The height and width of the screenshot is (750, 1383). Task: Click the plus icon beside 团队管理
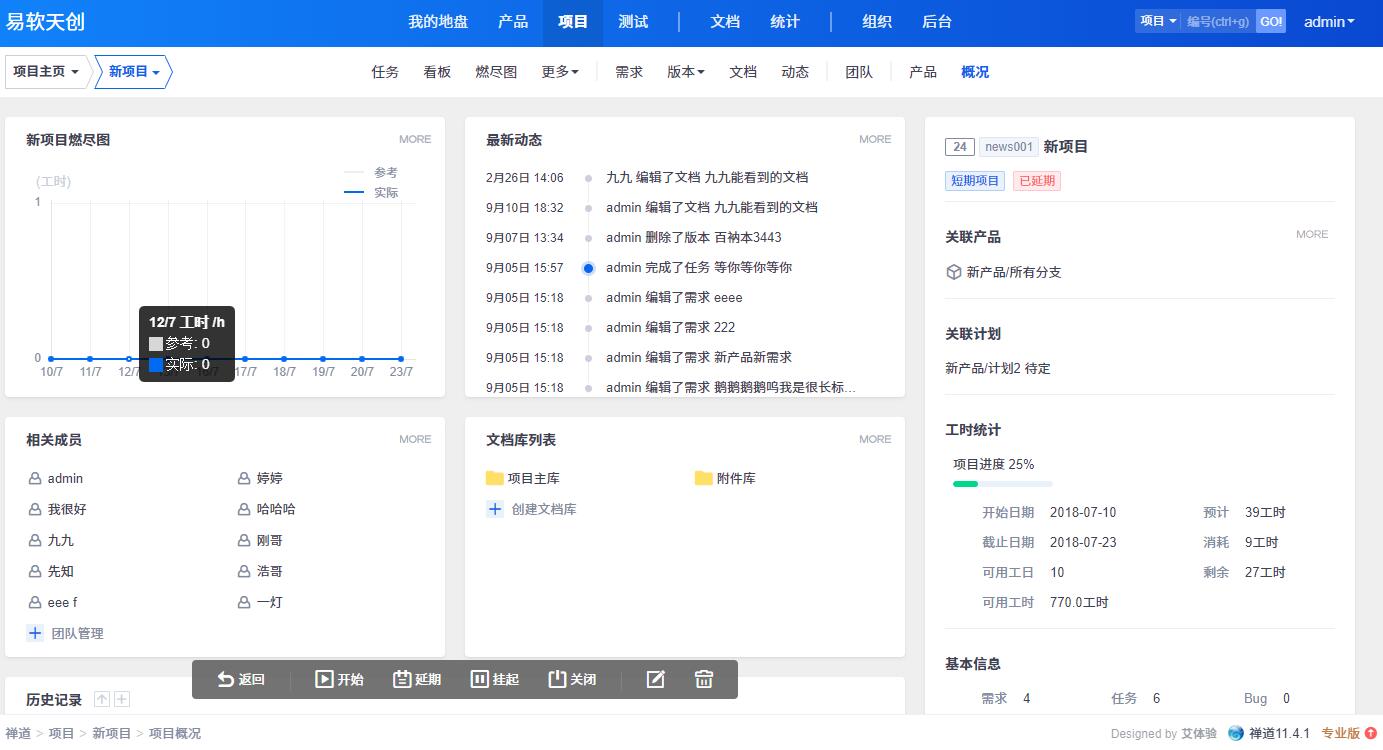[x=35, y=633]
